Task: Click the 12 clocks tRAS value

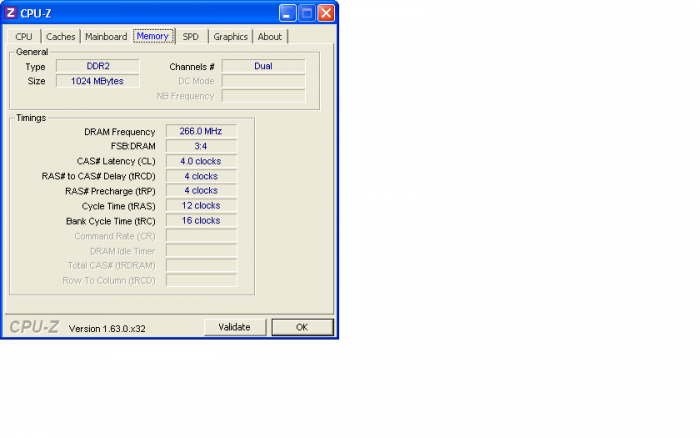Action: [201, 205]
